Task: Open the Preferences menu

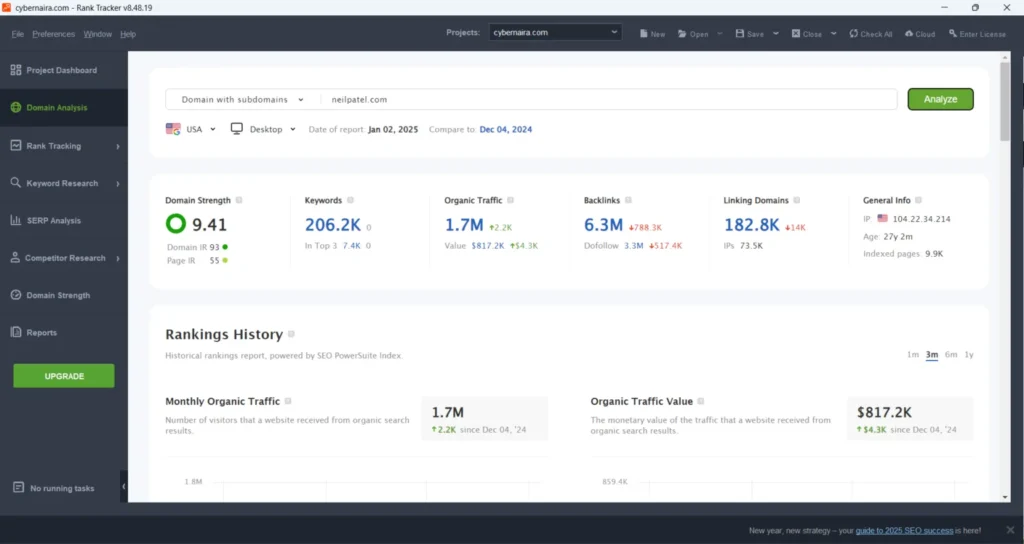Action: point(53,34)
